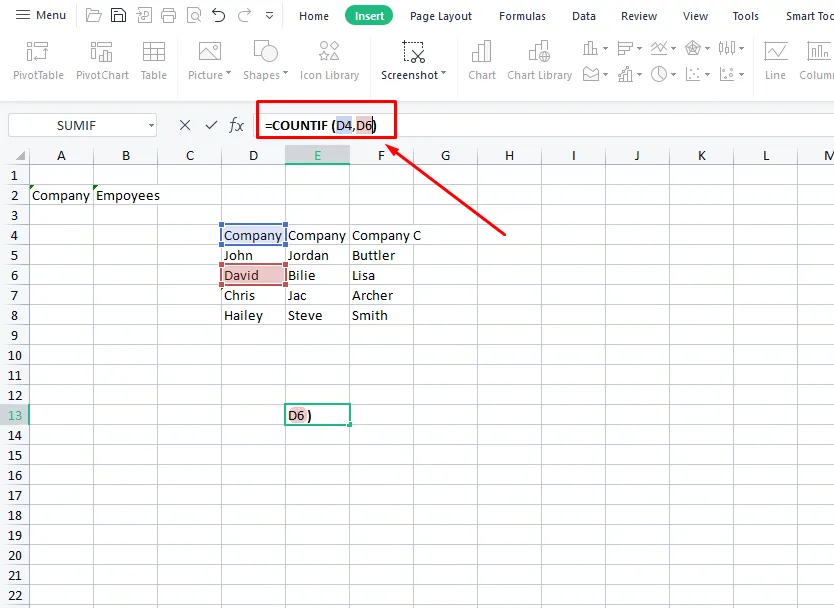Viewport: 834px width, 608px height.
Task: Click the Icon Library button
Action: [x=329, y=60]
